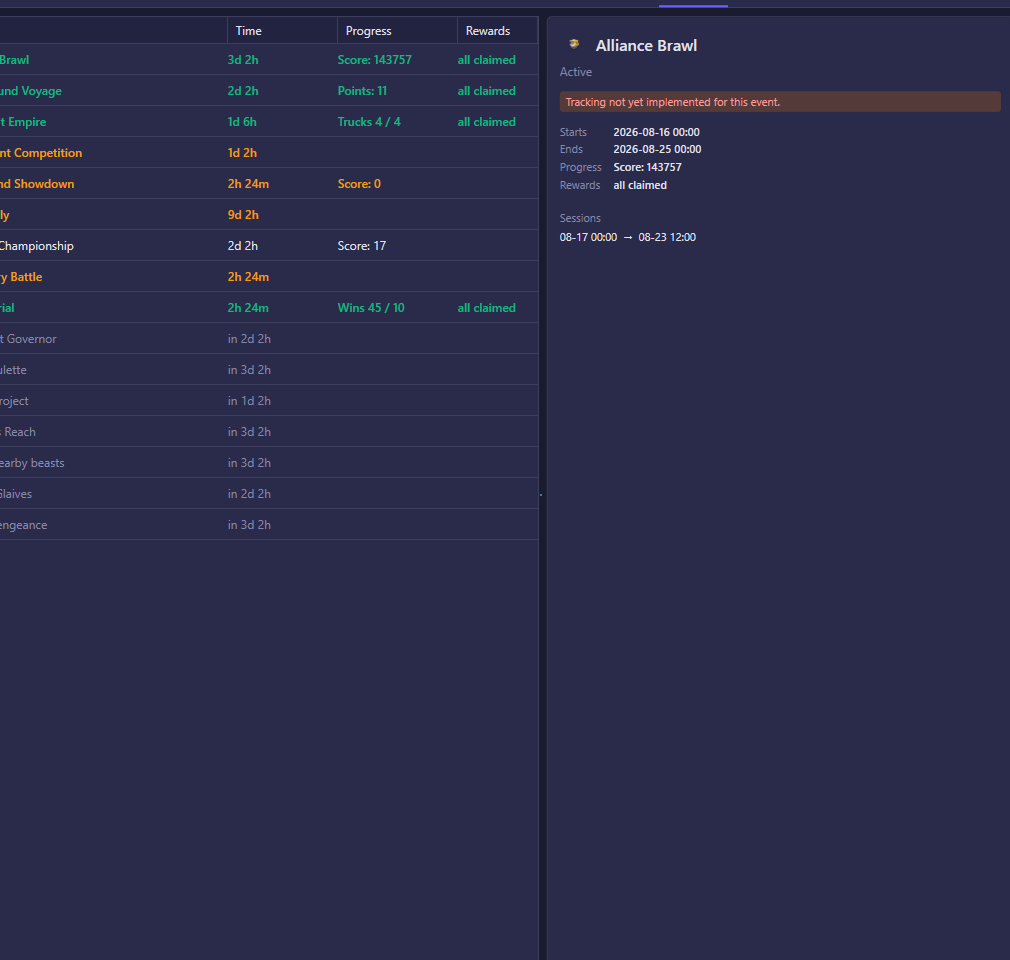
Task: Click the Active status label
Action: 575,72
